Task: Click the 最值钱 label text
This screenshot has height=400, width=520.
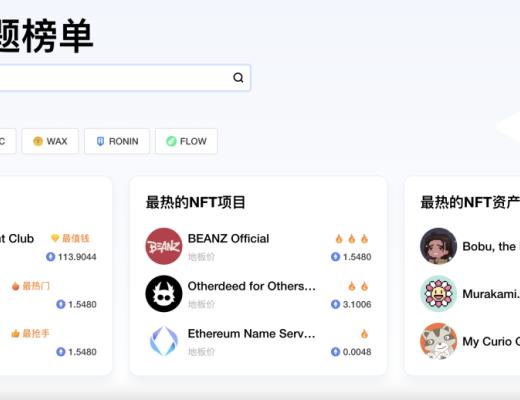Action: tap(76, 238)
